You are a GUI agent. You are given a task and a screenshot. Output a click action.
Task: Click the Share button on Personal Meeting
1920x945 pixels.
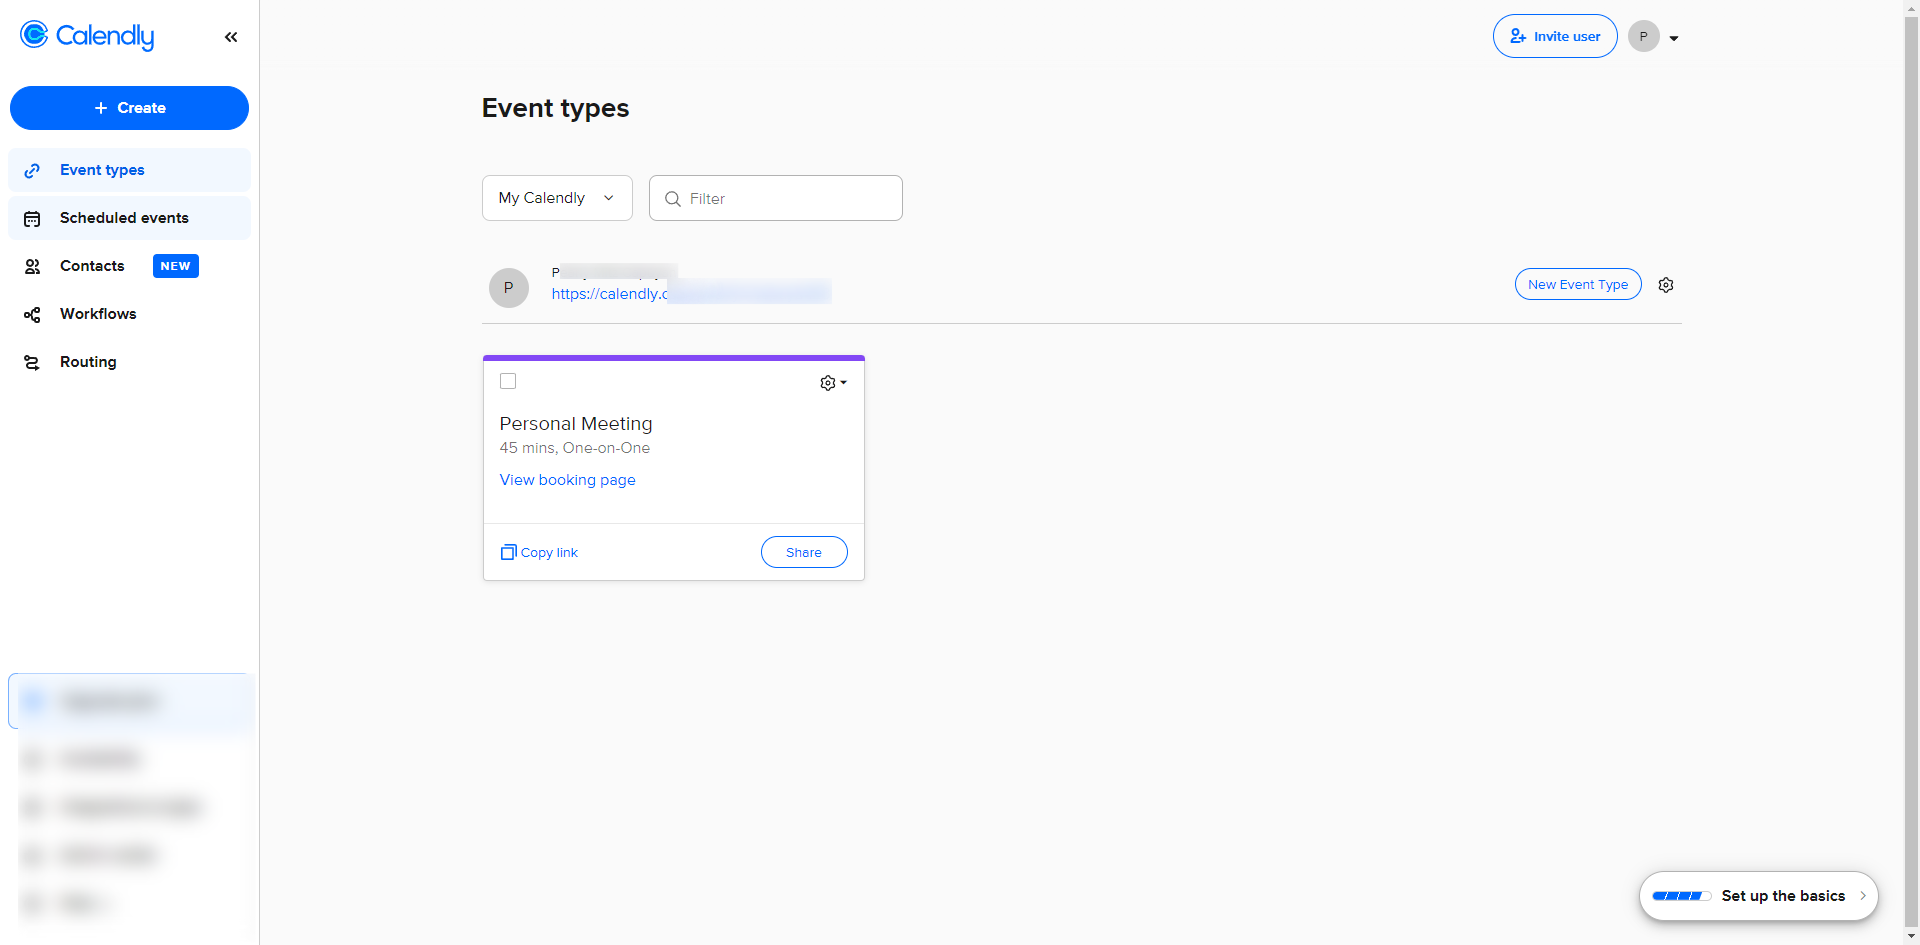(x=804, y=552)
